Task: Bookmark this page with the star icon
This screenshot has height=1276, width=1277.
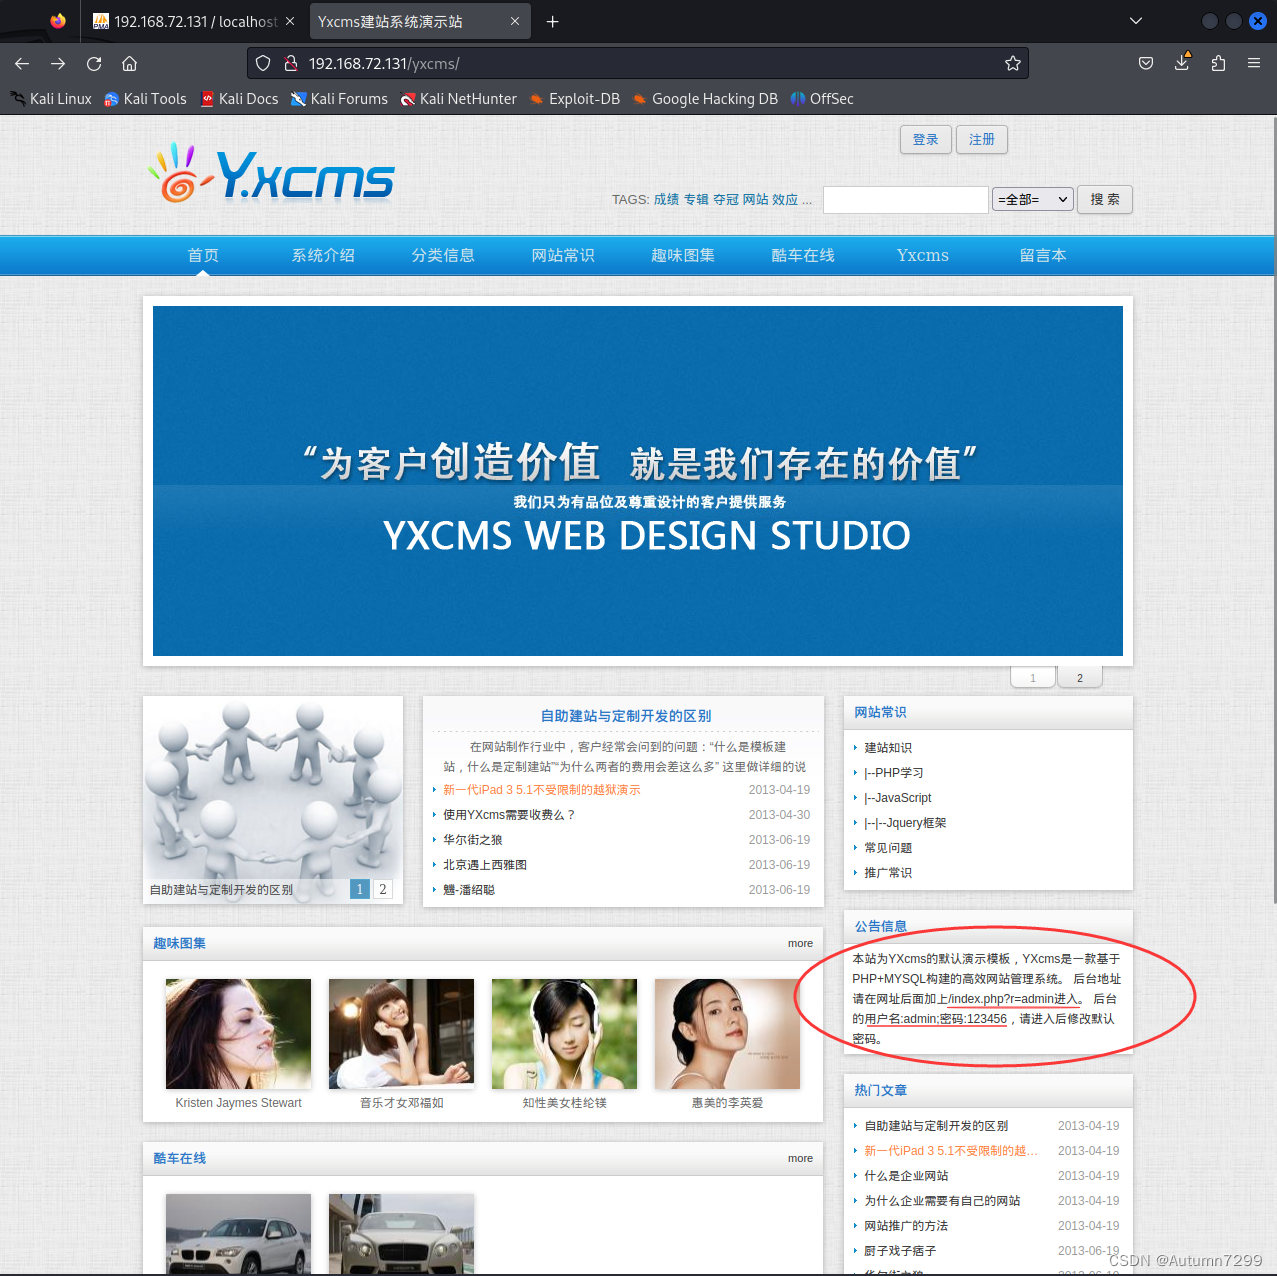Action: pos(1013,63)
